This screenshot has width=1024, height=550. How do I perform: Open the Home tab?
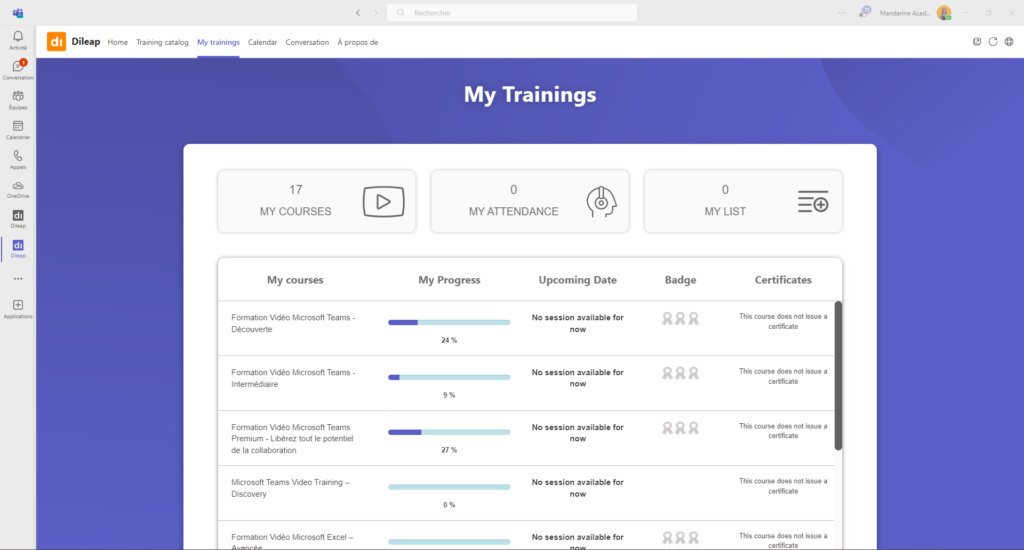pyautogui.click(x=118, y=42)
